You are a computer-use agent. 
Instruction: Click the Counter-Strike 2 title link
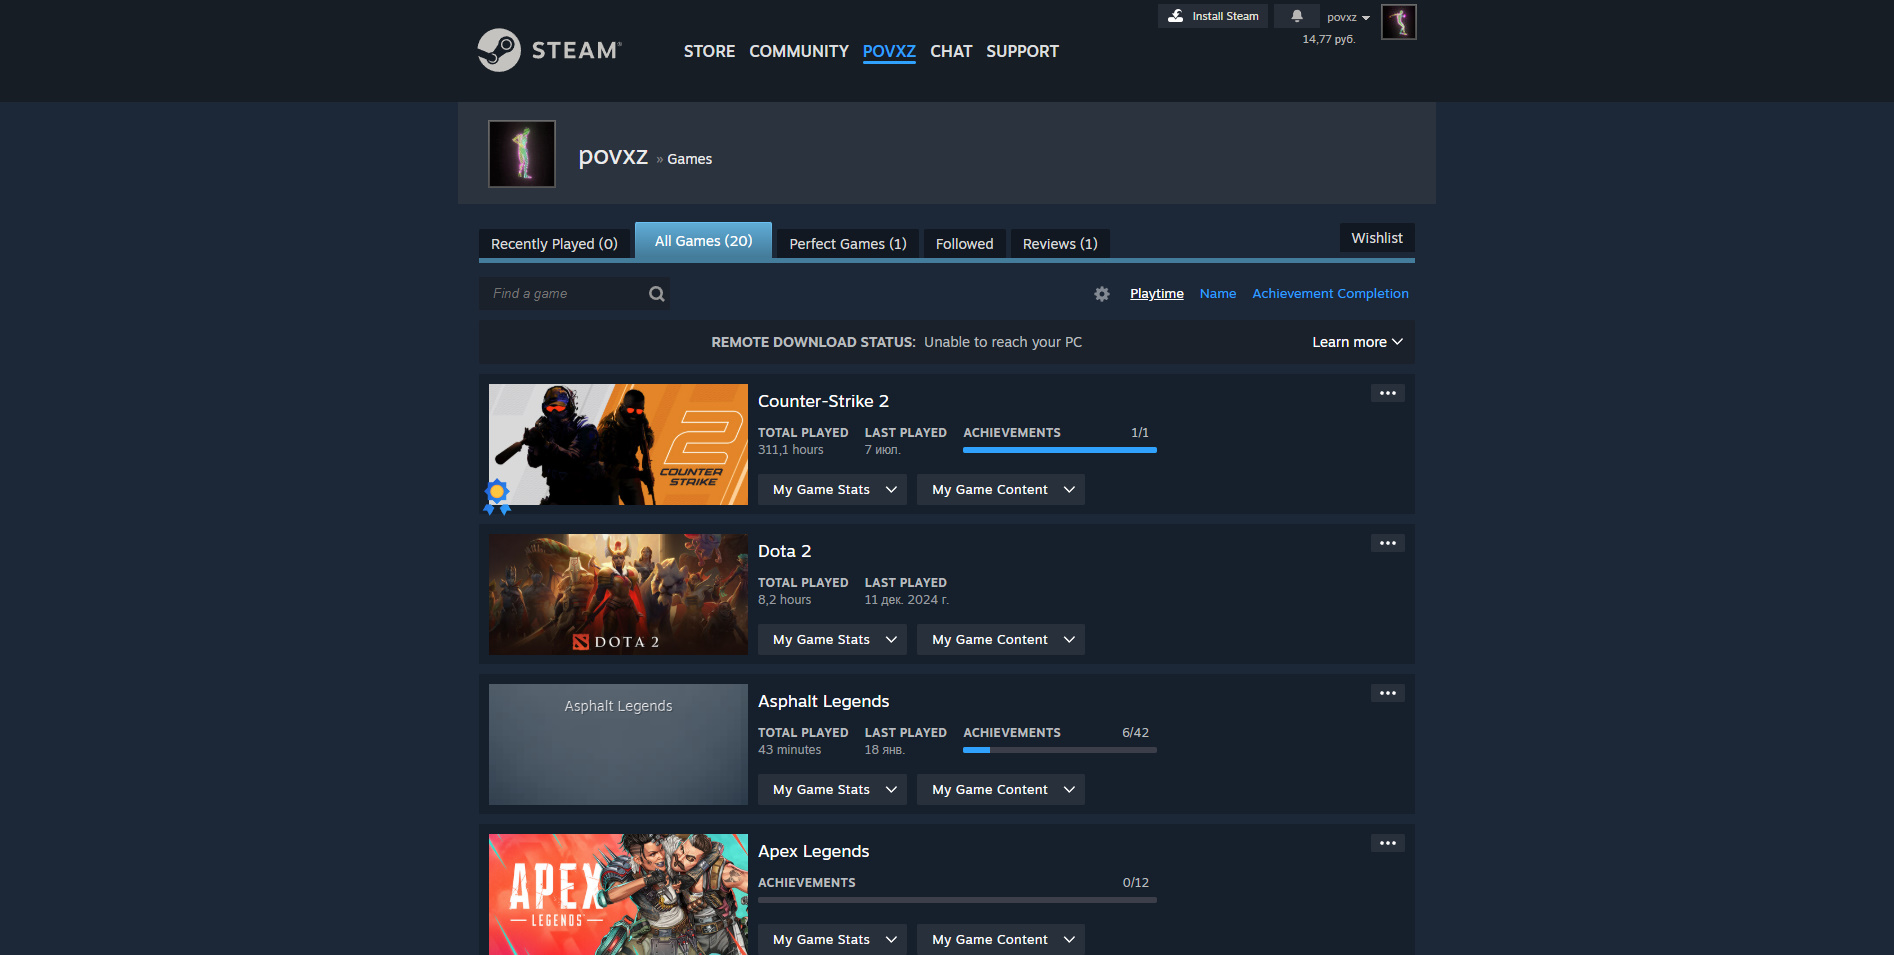coord(823,401)
